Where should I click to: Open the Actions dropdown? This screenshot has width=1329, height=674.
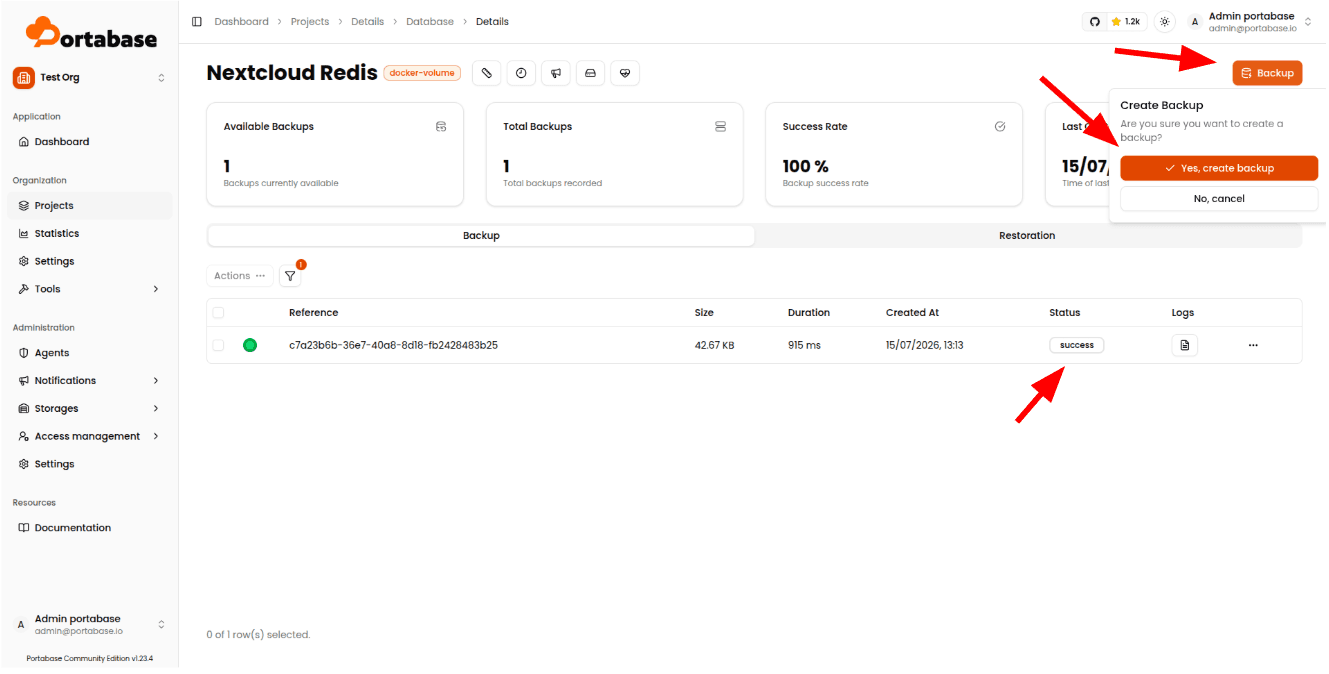click(x=240, y=276)
